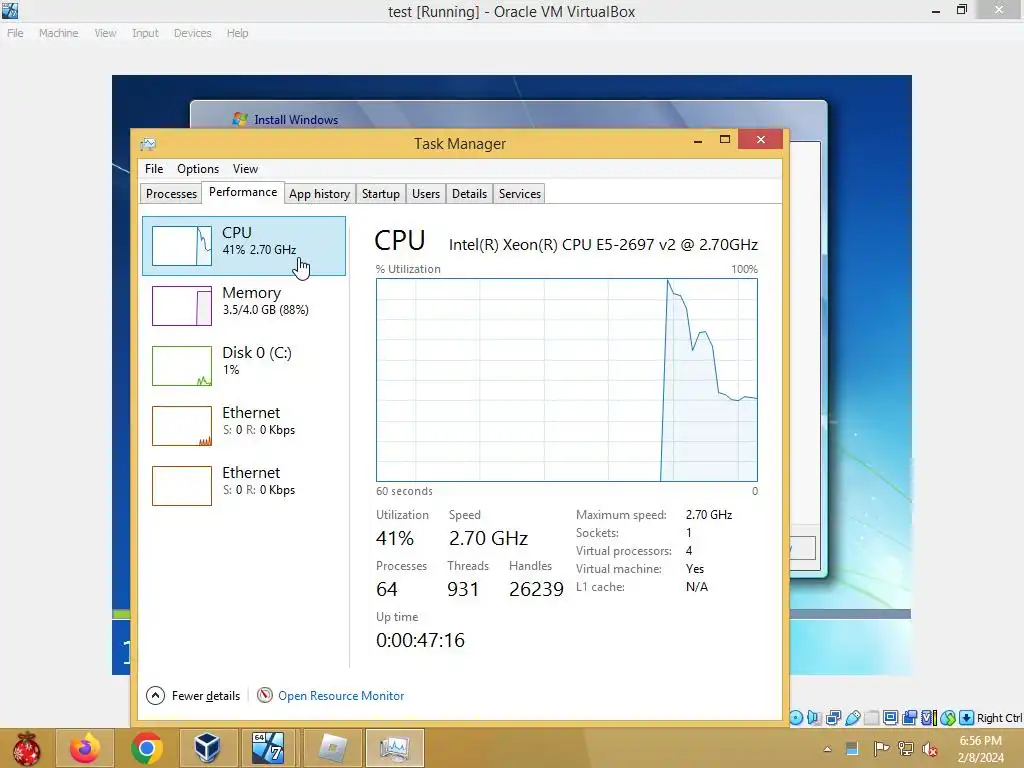Click the Handles value 26239
Image resolution: width=1024 pixels, height=768 pixels.
tap(536, 589)
